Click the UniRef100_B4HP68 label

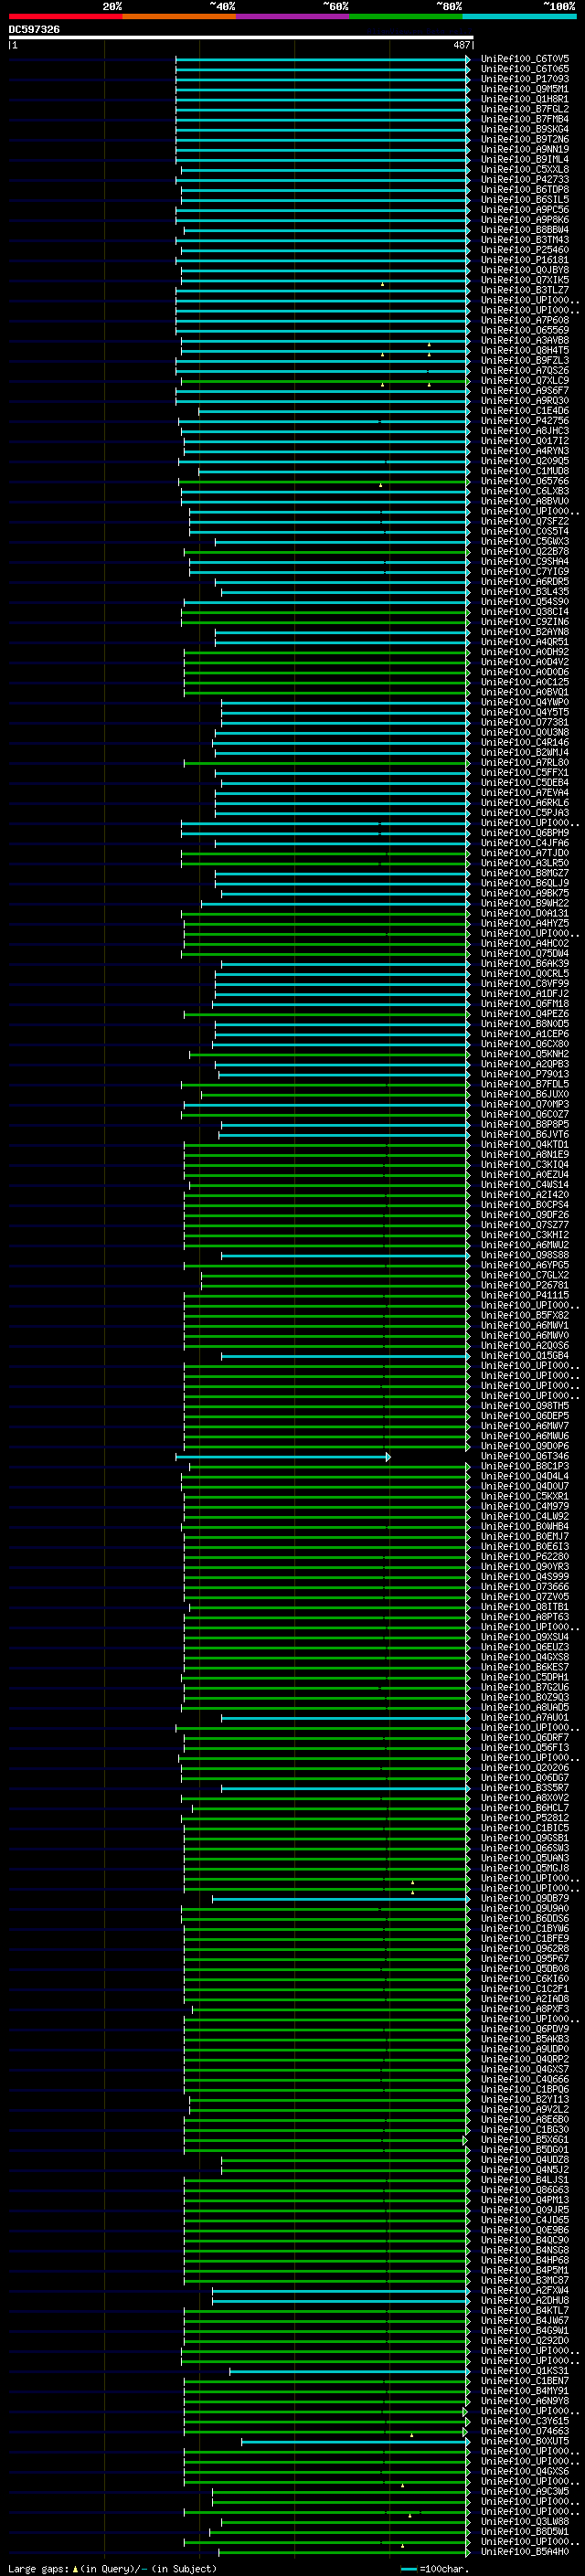pos(525,2260)
